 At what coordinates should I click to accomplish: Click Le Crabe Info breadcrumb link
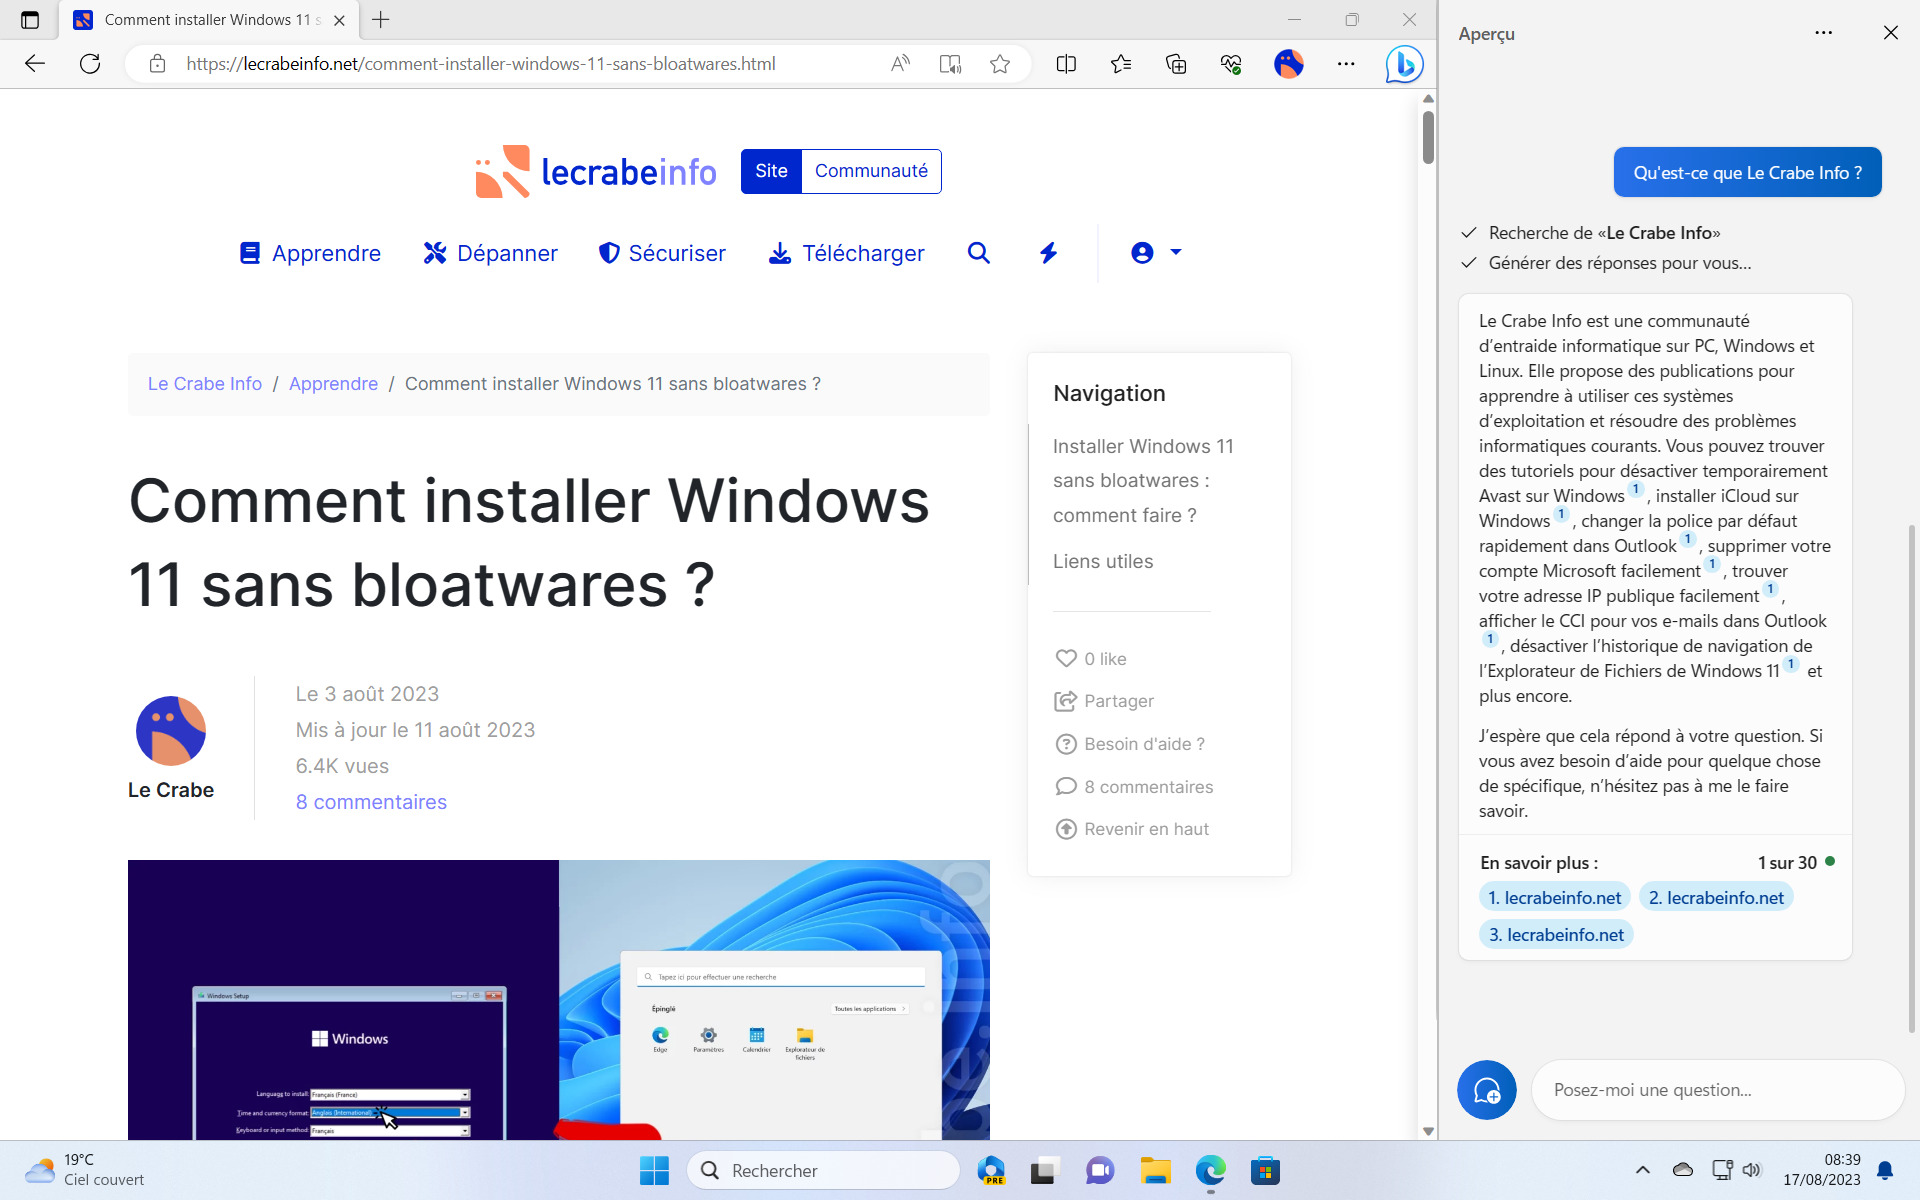coord(205,384)
